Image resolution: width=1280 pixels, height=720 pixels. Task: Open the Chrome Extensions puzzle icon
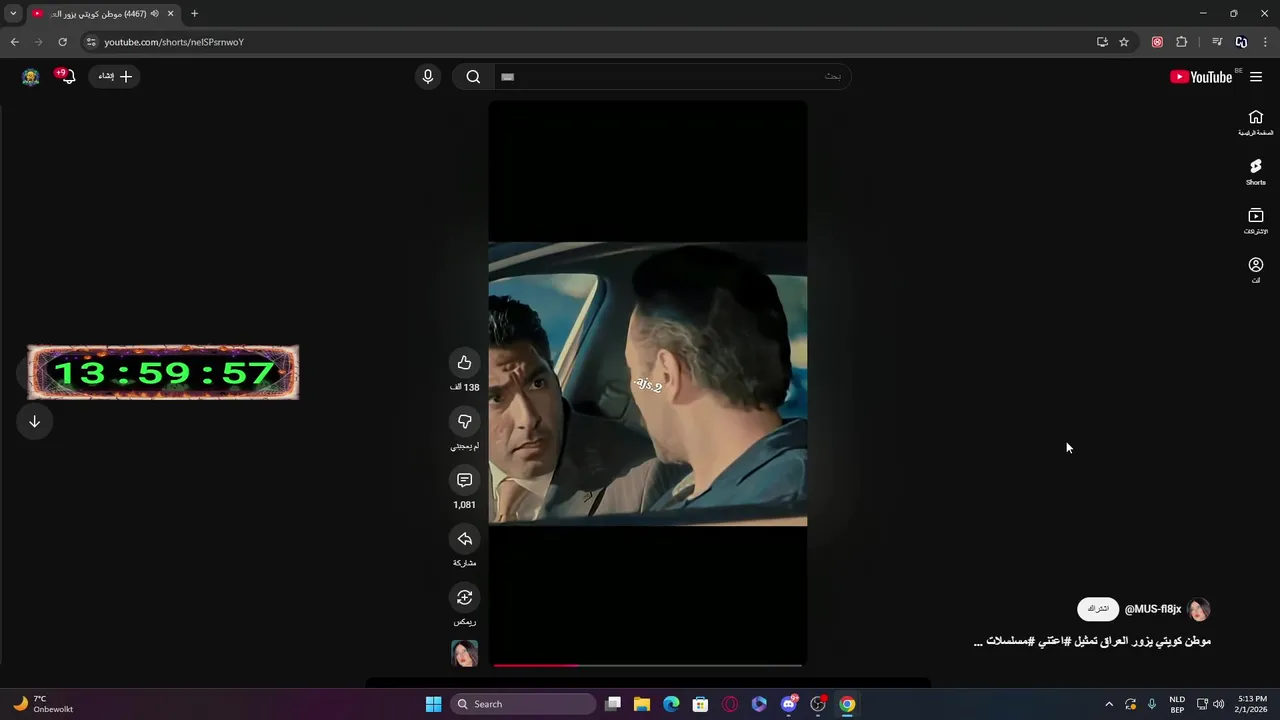coord(1182,42)
